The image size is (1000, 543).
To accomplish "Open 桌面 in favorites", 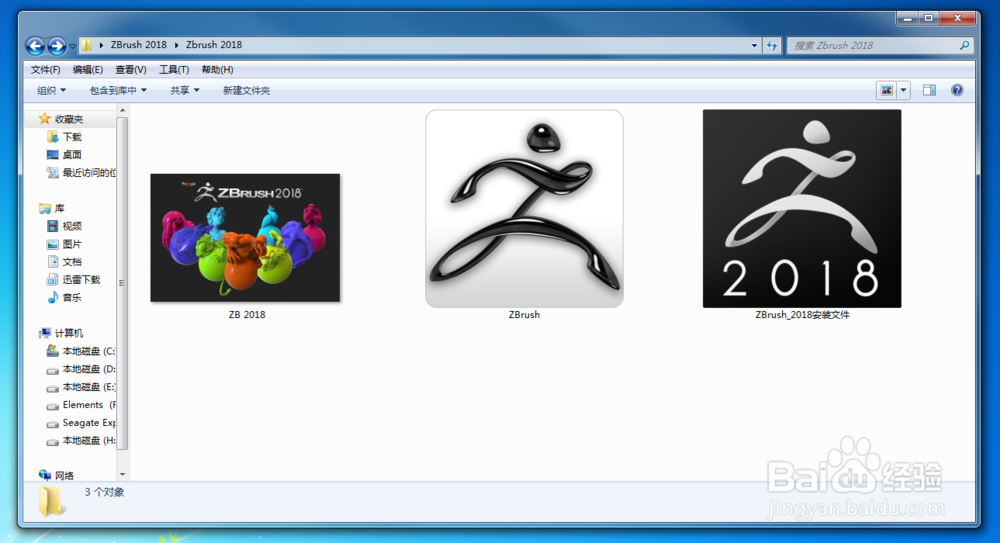I will (72, 155).
